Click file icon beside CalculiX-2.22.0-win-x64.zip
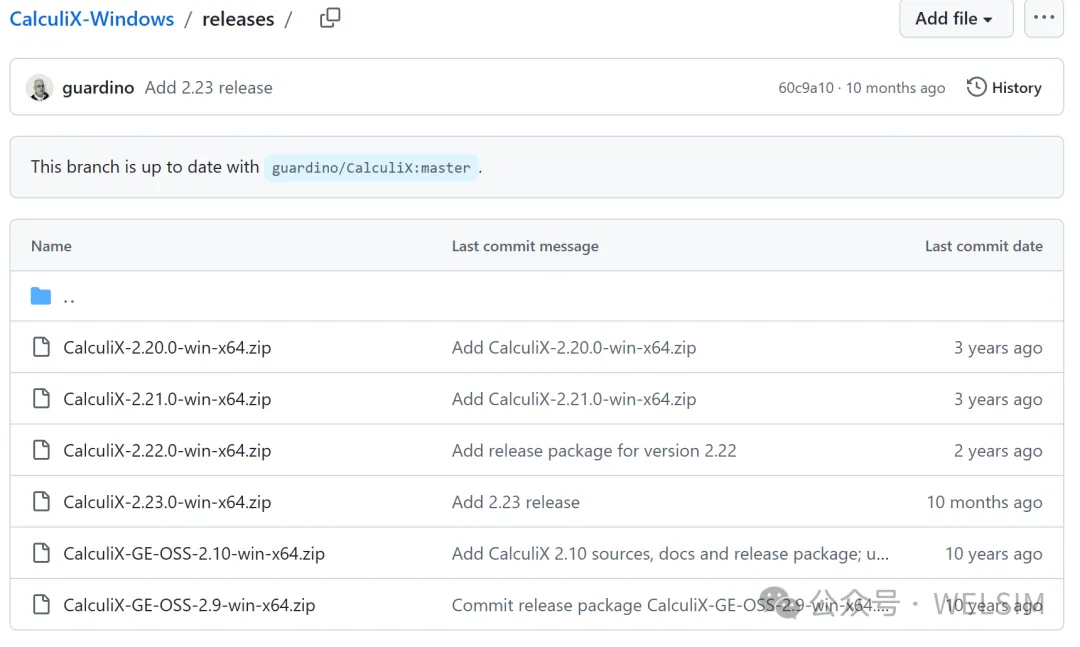This screenshot has width=1080, height=647. coord(41,450)
